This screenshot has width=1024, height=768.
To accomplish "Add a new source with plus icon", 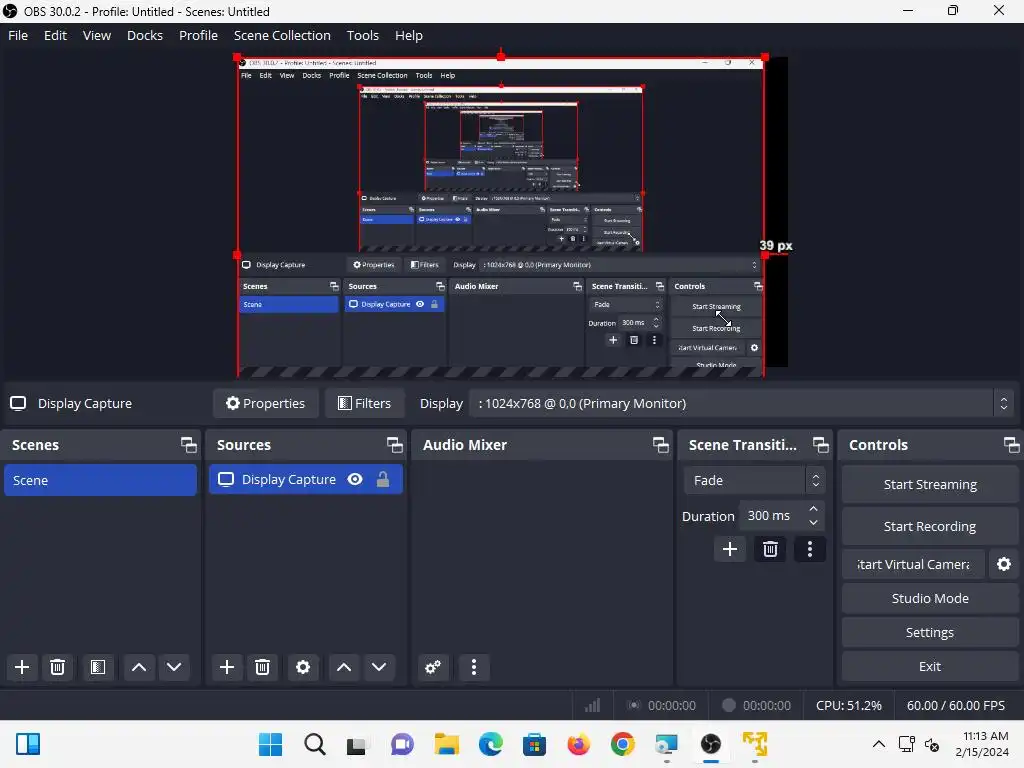I will [227, 667].
